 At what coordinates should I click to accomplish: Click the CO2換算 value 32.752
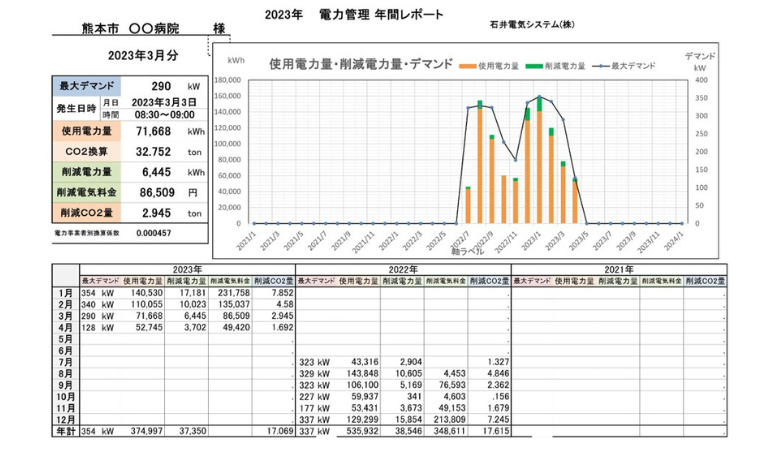pos(155,152)
